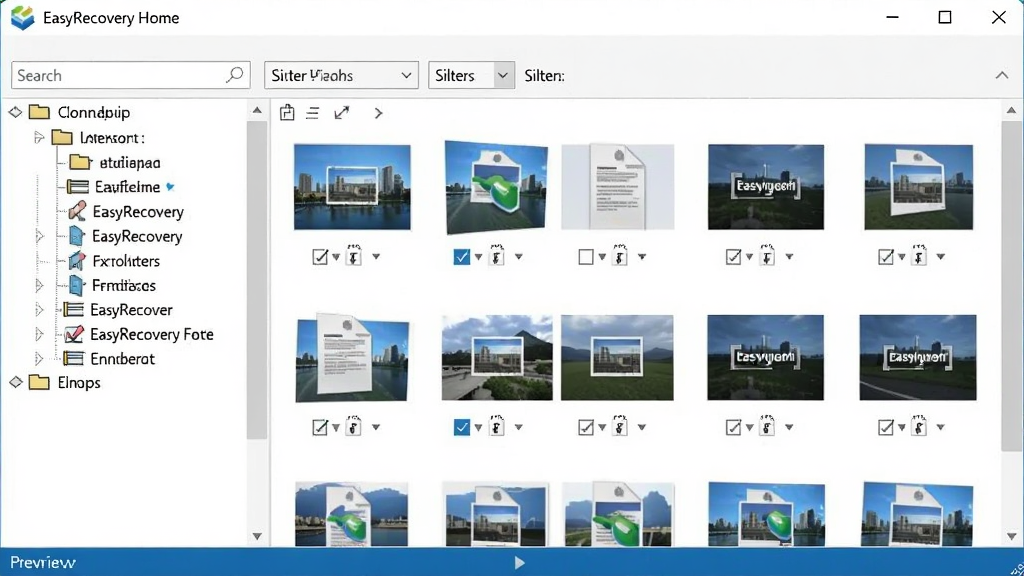Switch to list view icon

point(313,113)
